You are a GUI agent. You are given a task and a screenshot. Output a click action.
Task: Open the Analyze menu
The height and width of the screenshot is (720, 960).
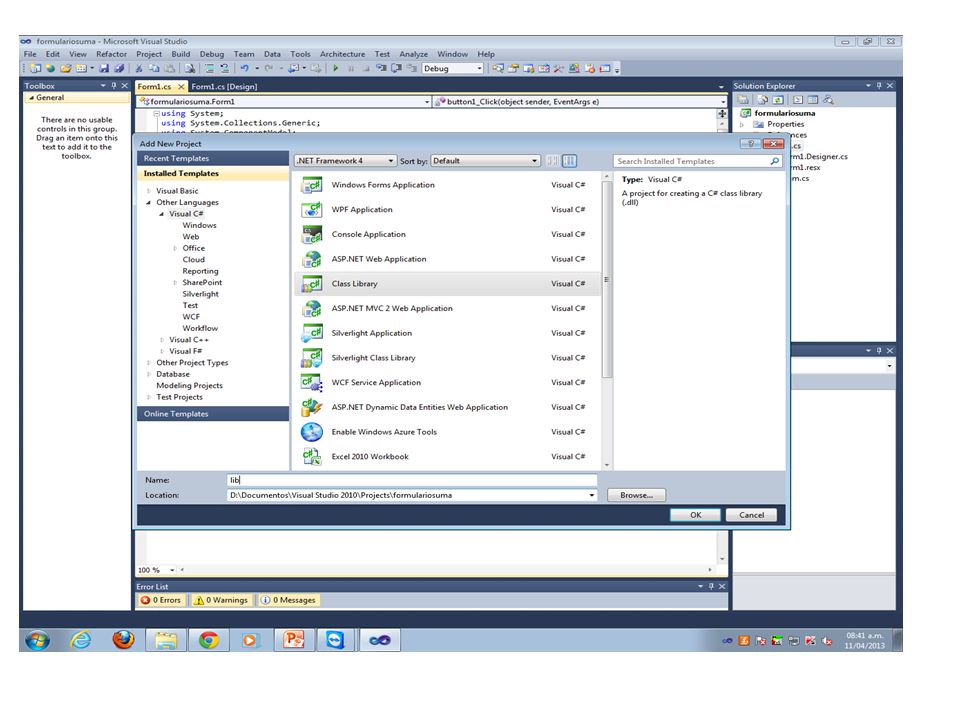click(x=413, y=54)
